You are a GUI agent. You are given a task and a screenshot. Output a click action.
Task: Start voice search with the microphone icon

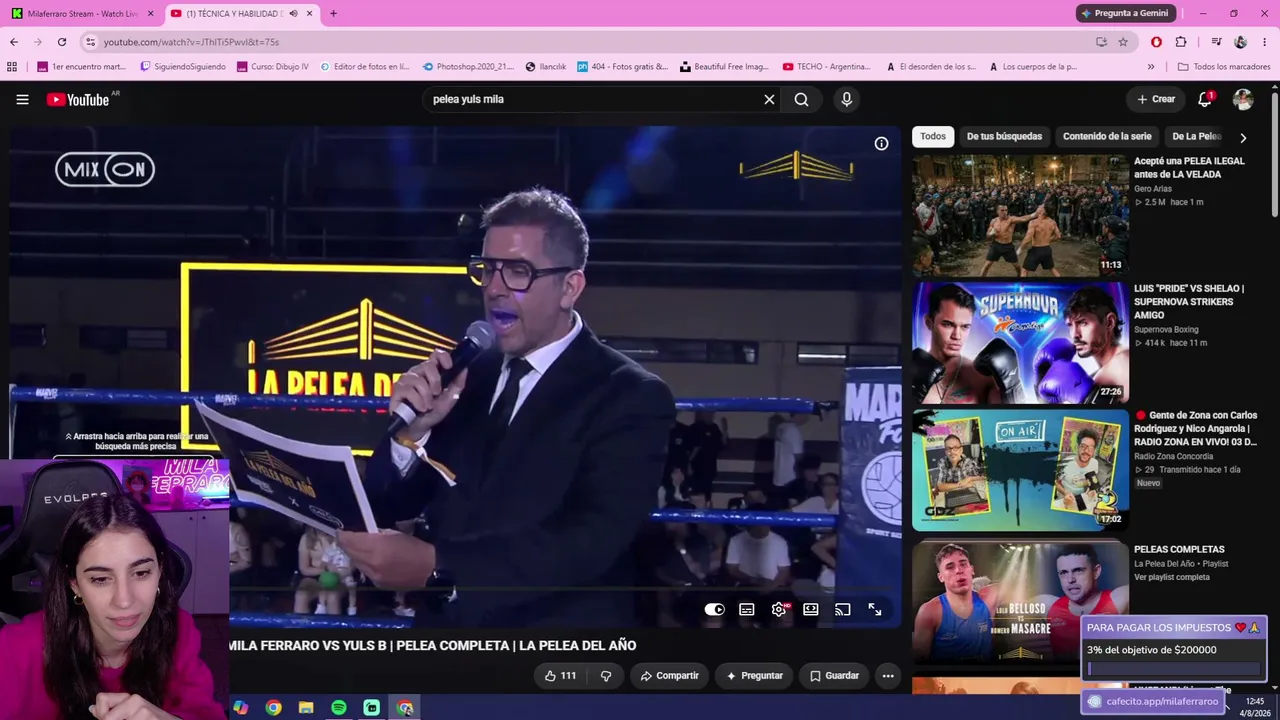pos(846,99)
